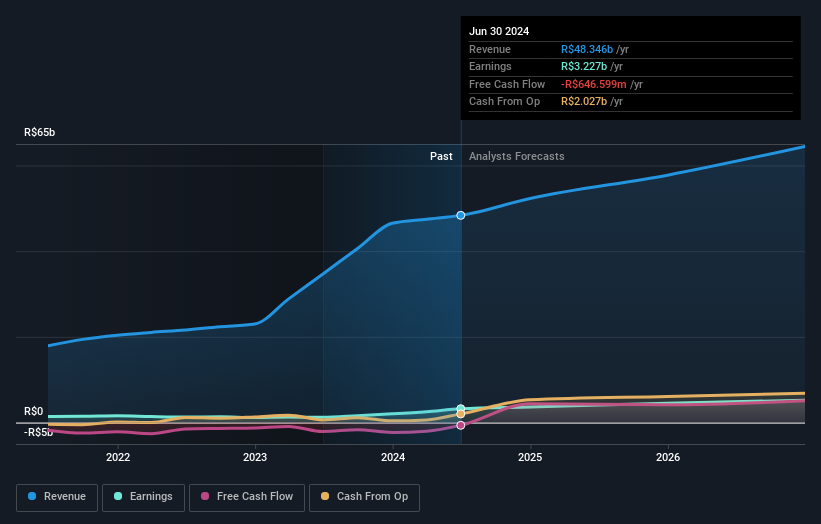Click the Cash From Op row label in tooltip

(x=504, y=102)
